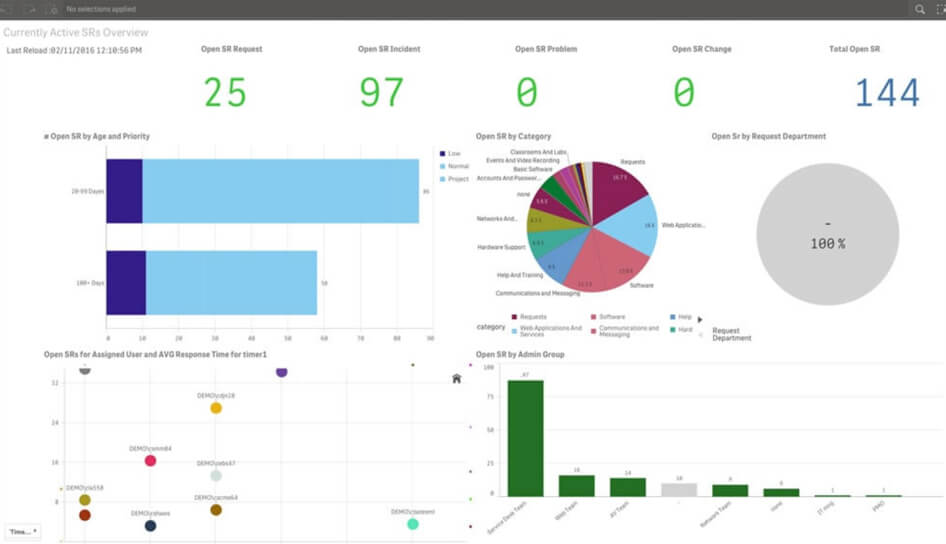This screenshot has width=946, height=544.
Task: Select the Hardware Support pie slice
Action: point(549,244)
